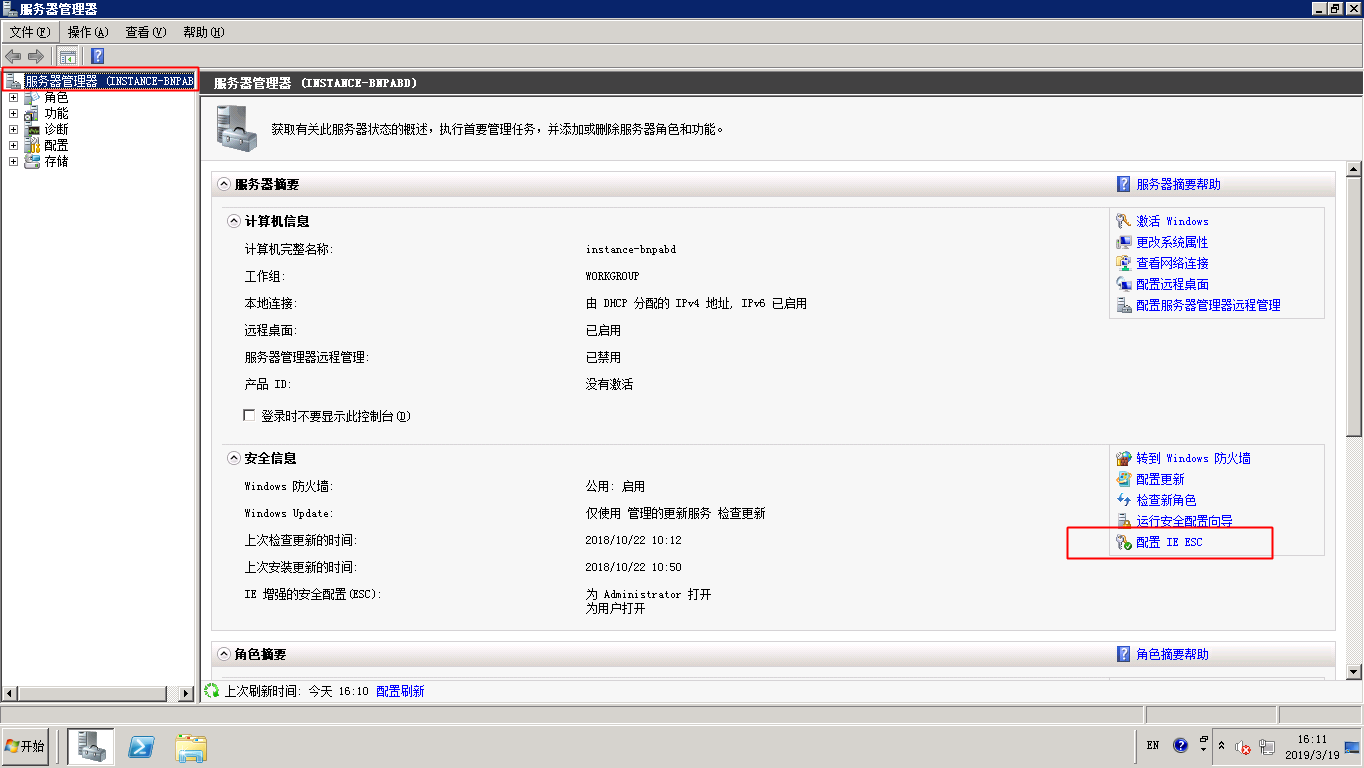
Task: Open the 配置 IE ESC link
Action: tap(1171, 541)
